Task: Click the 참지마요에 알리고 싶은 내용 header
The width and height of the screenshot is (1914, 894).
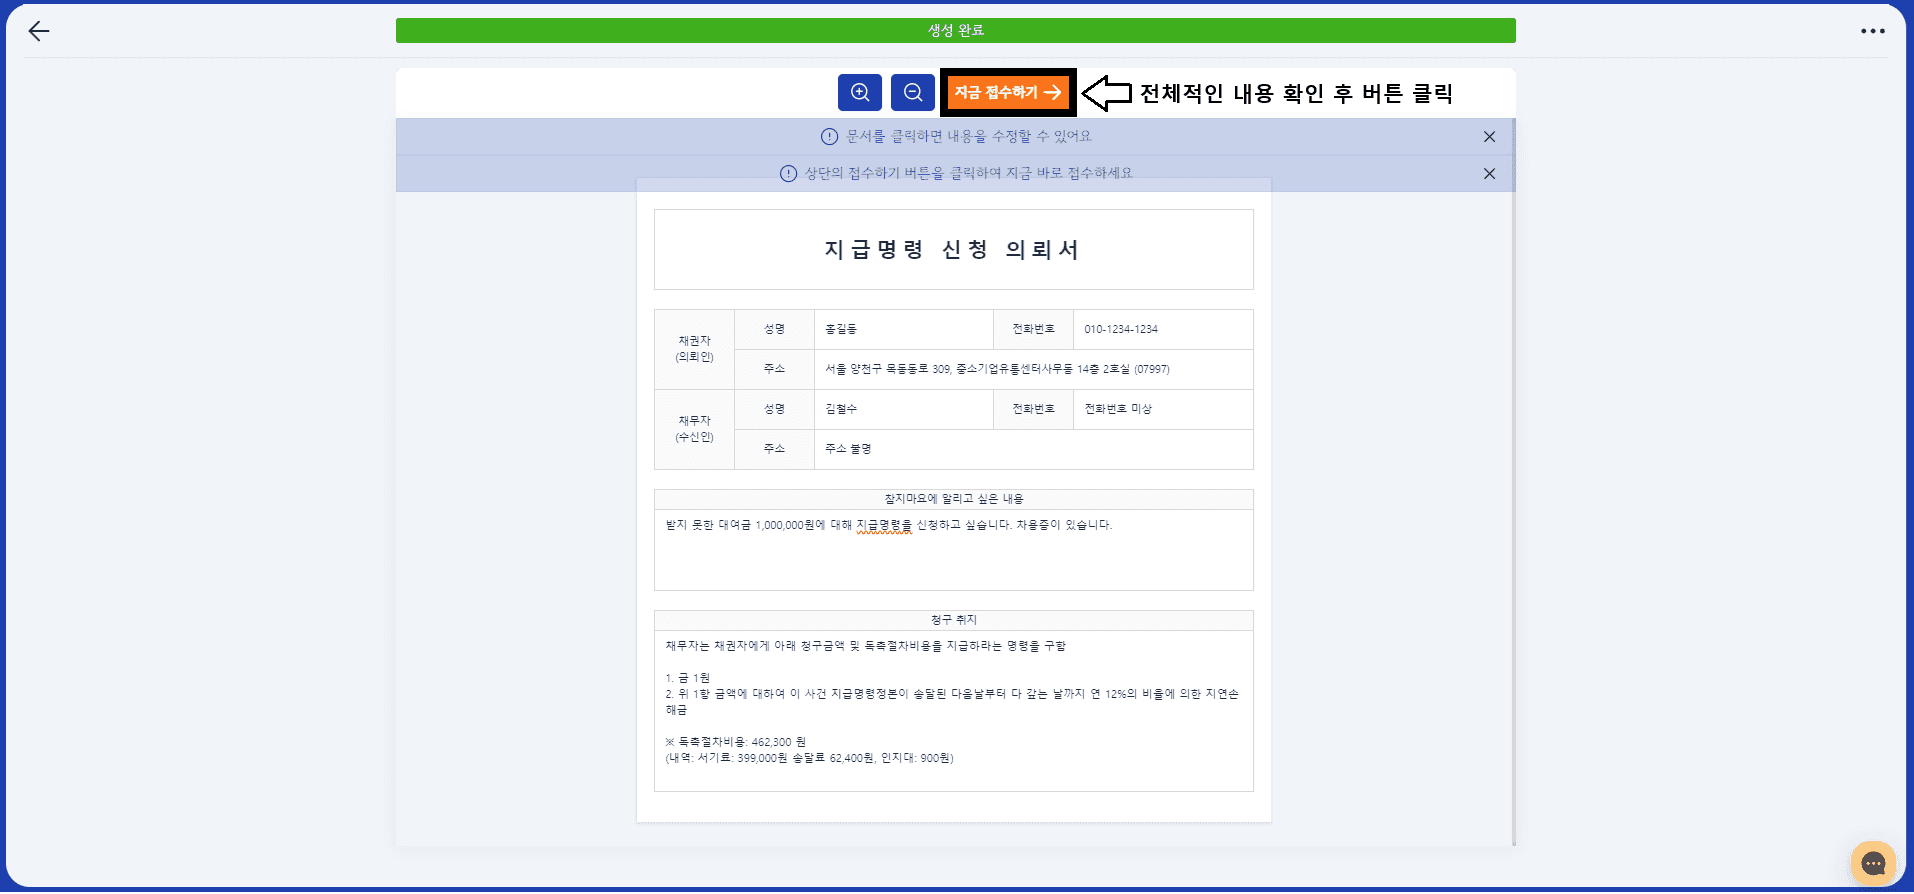Action: pyautogui.click(x=954, y=499)
